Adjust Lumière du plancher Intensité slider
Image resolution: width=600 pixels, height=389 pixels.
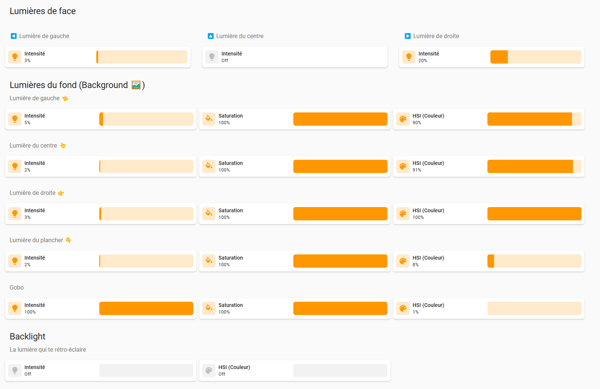coord(146,261)
